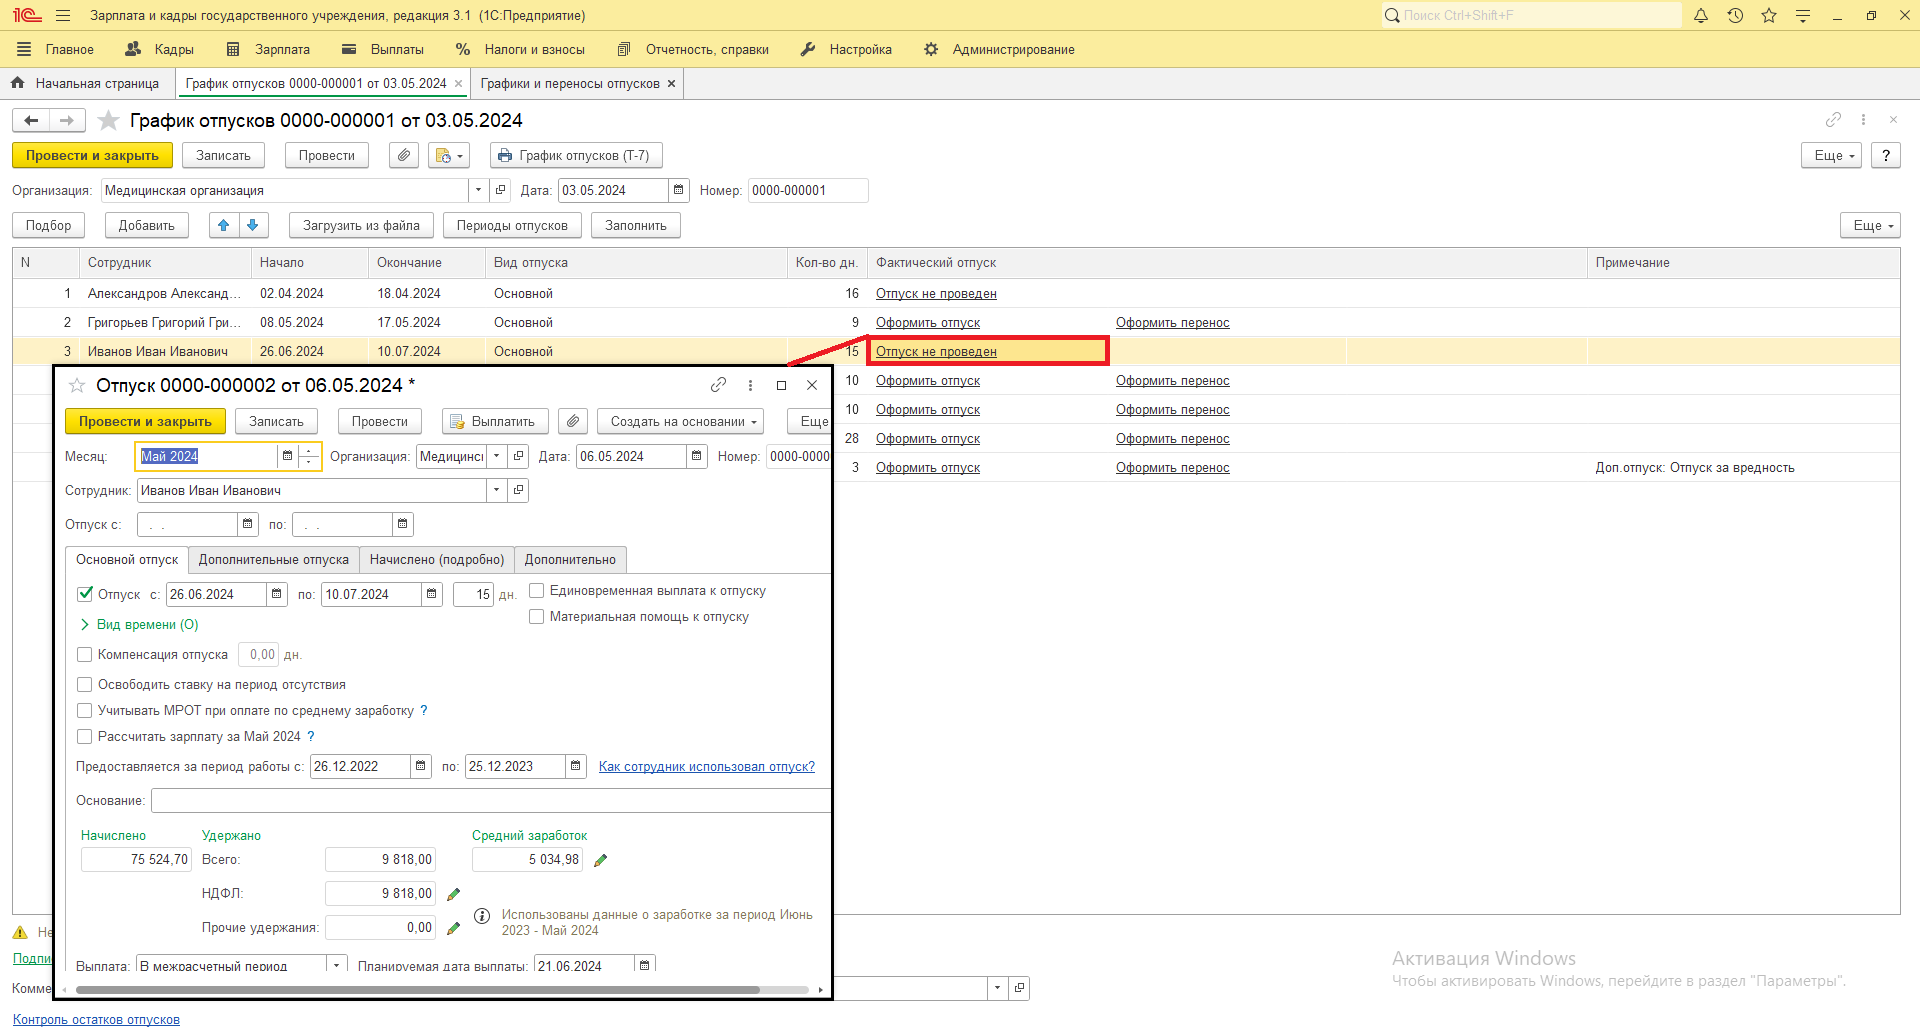Open Выплата dropdown В межрасчетный период

pyautogui.click(x=337, y=966)
